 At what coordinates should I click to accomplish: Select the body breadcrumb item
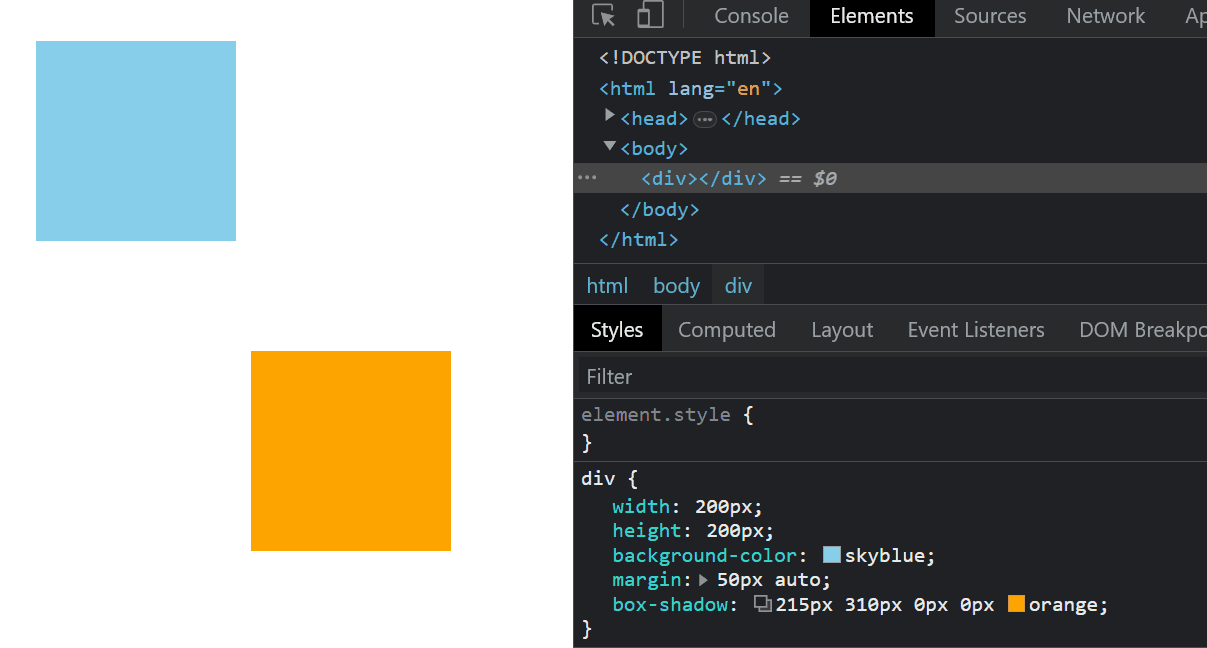pos(676,285)
